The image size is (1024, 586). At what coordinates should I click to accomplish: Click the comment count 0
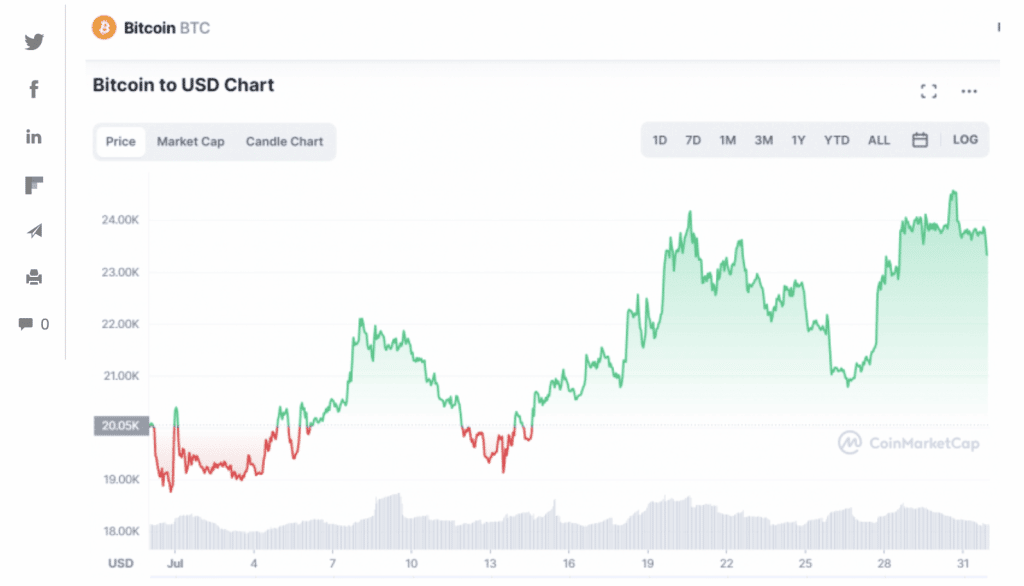click(x=44, y=324)
